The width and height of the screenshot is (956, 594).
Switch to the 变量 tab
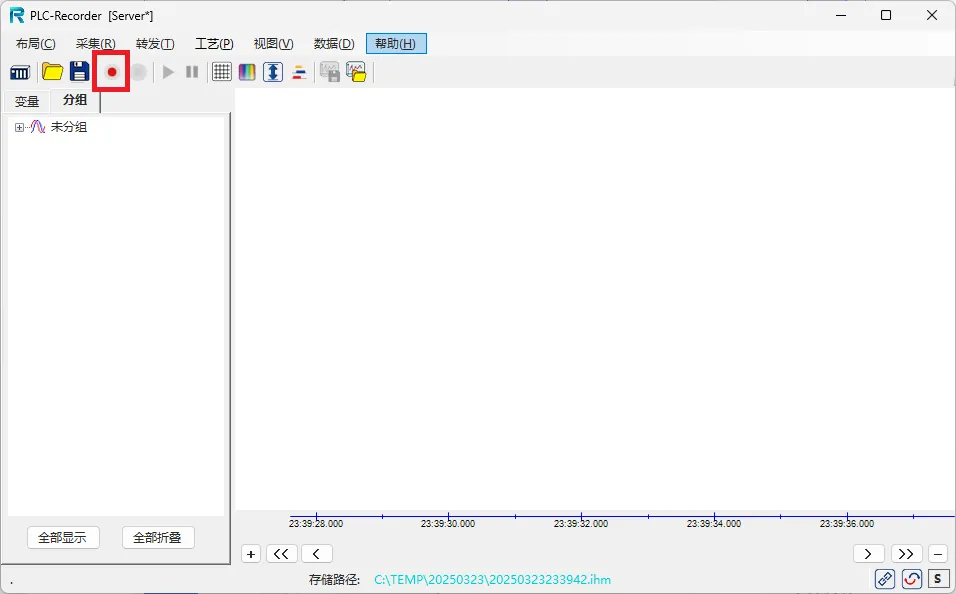coord(27,102)
